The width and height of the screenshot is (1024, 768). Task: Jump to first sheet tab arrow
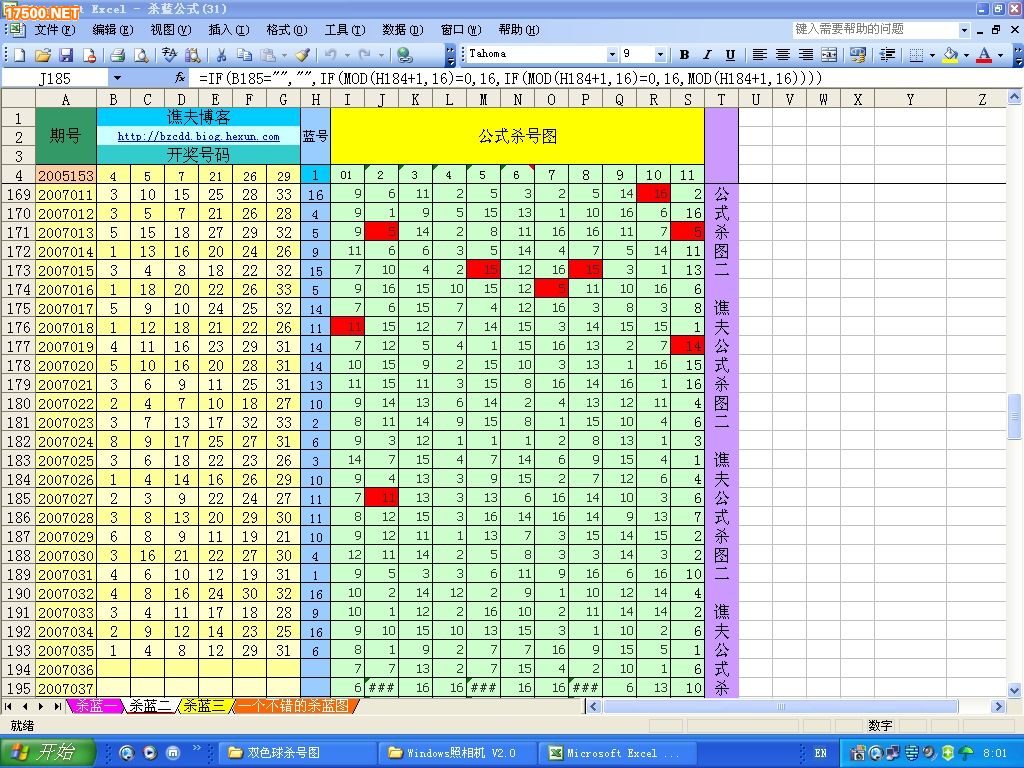tap(8, 706)
